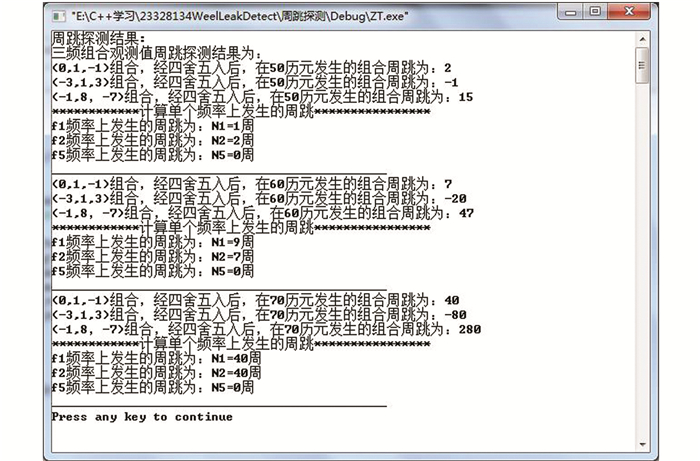Viewport: 700px width, 461px height.
Task: Click the 'N1=9周' result line
Action: pos(152,242)
